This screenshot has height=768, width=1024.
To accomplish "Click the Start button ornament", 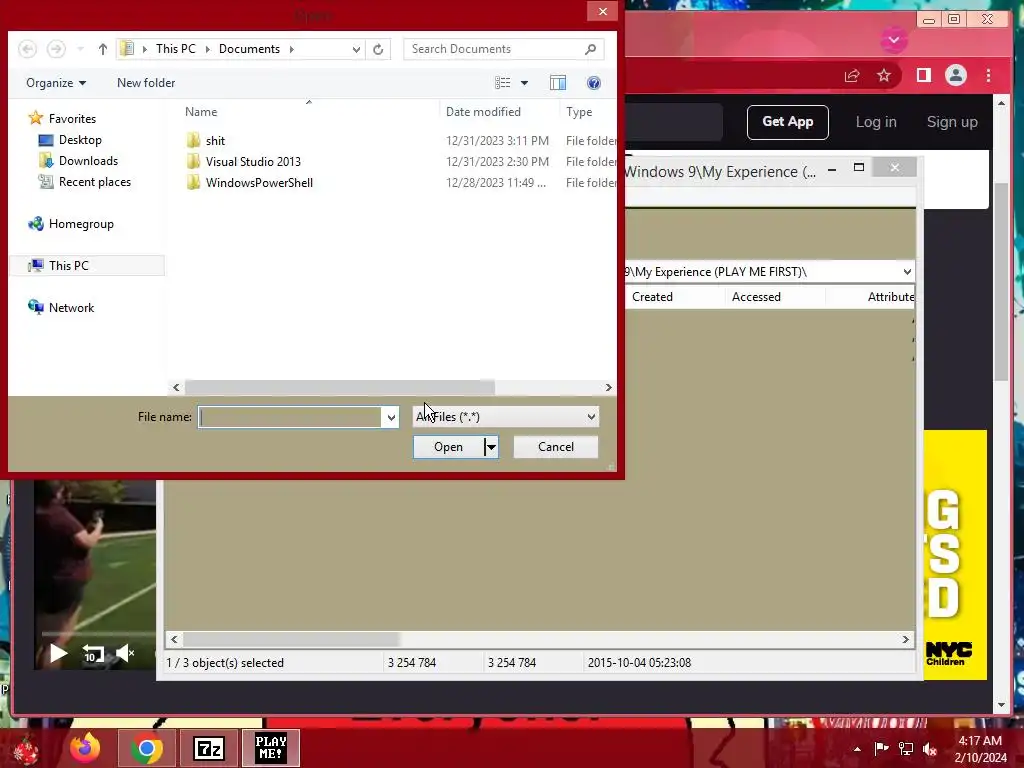I will click(x=27, y=749).
